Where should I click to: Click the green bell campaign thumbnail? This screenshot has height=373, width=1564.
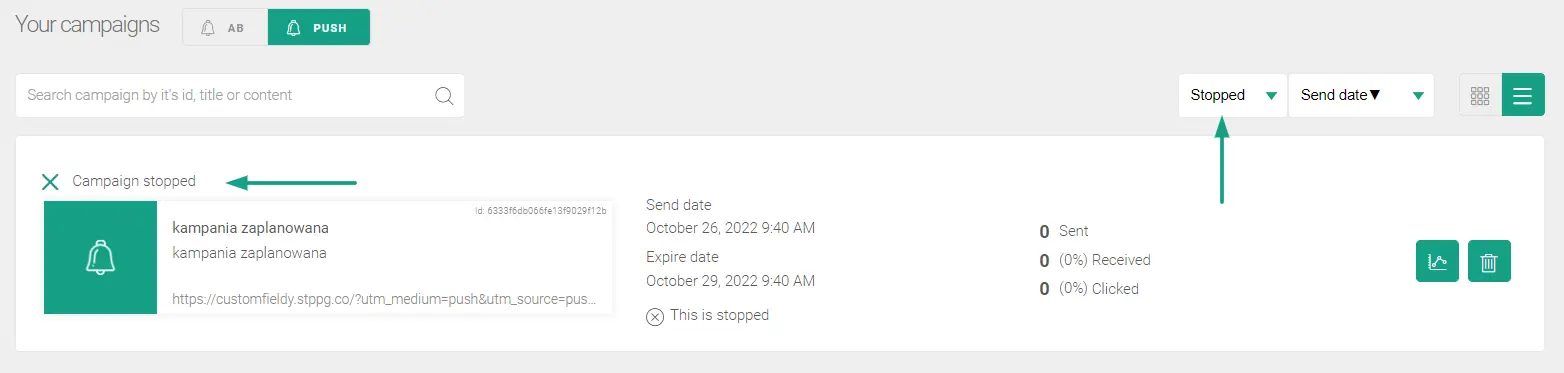(100, 257)
